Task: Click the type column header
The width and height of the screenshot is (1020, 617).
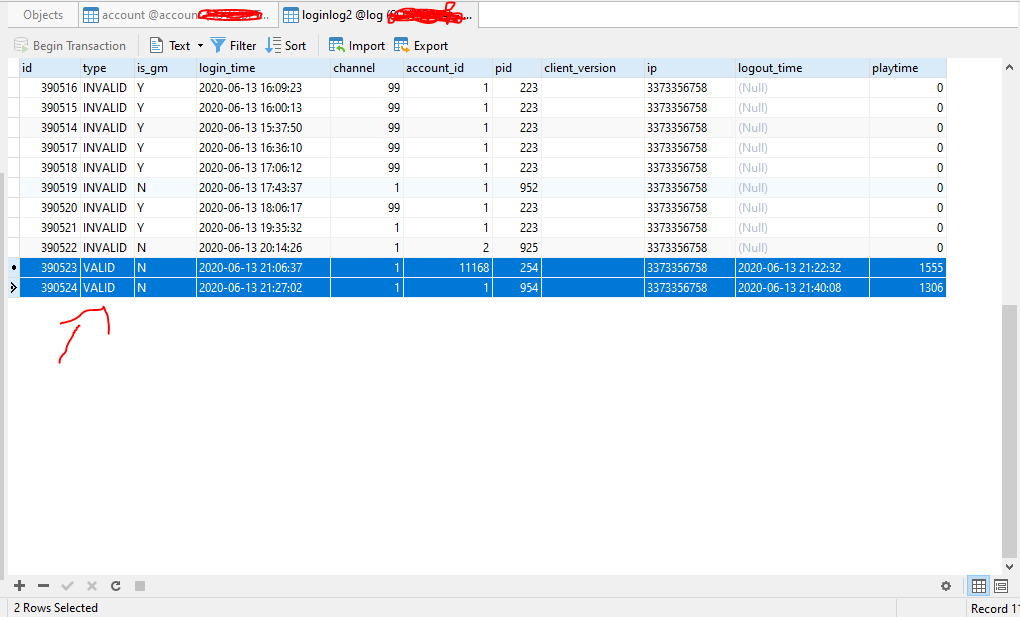Action: pyautogui.click(x=107, y=68)
